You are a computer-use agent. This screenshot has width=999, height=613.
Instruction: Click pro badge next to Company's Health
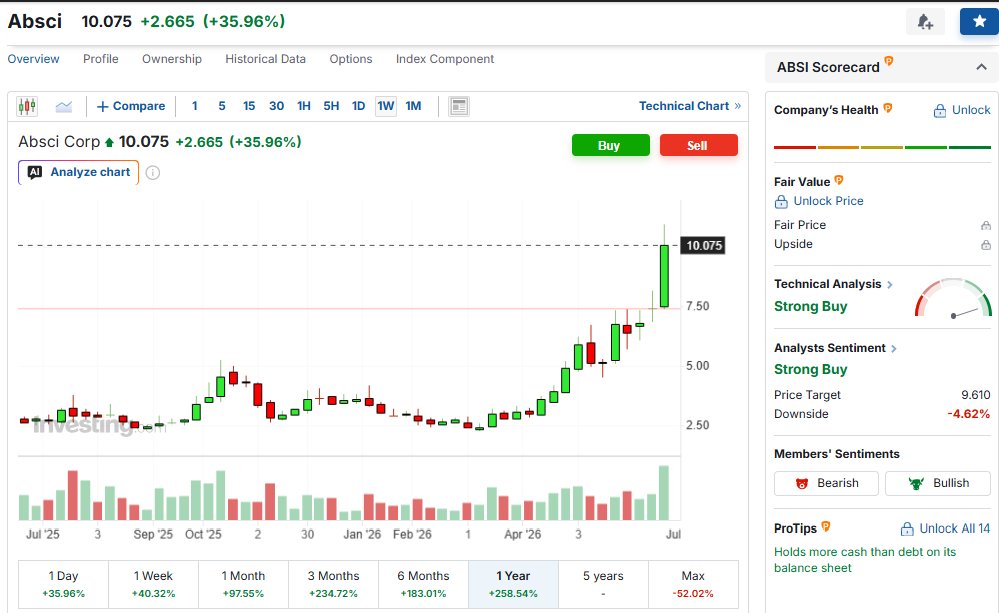(x=888, y=108)
